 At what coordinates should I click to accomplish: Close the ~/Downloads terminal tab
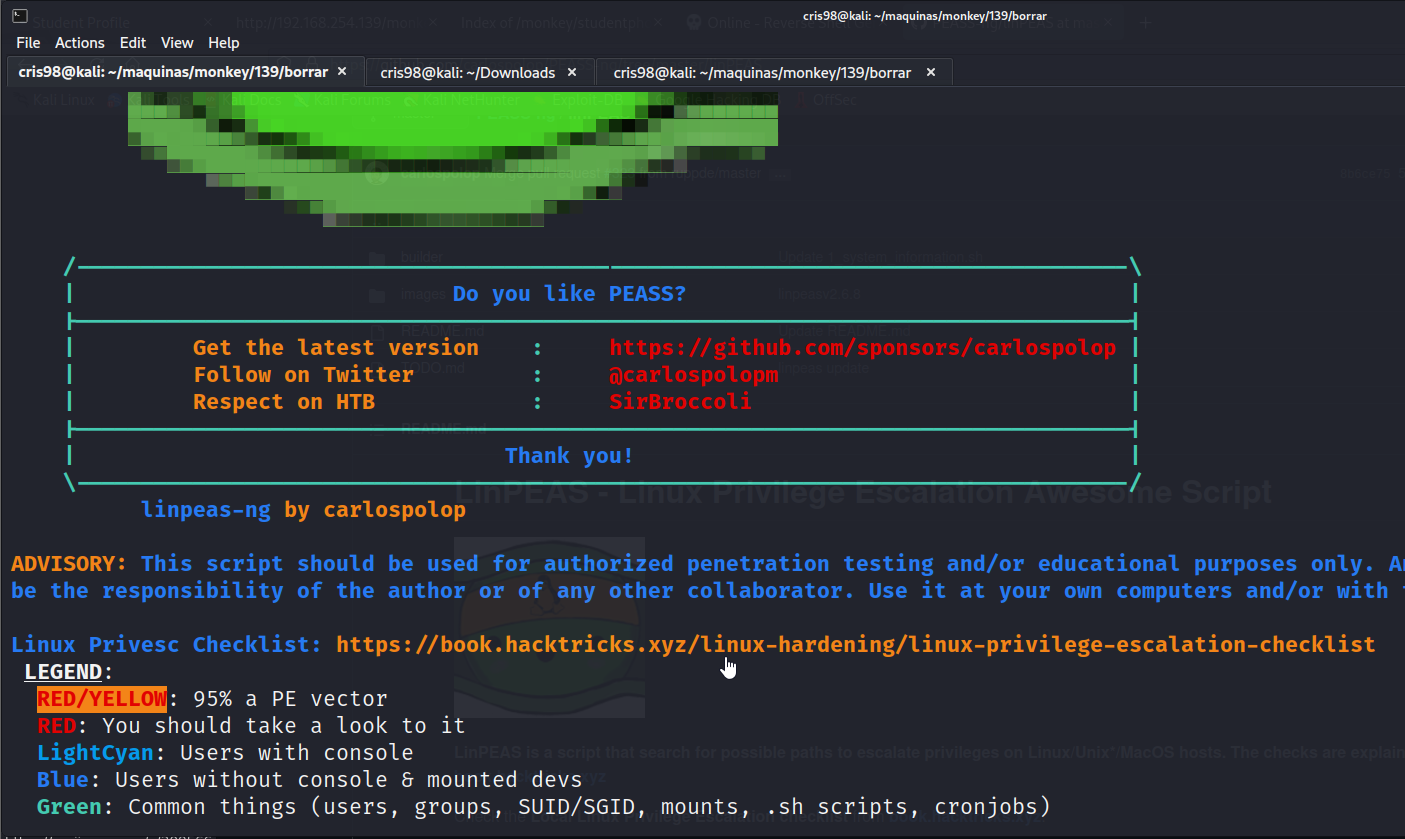(573, 72)
